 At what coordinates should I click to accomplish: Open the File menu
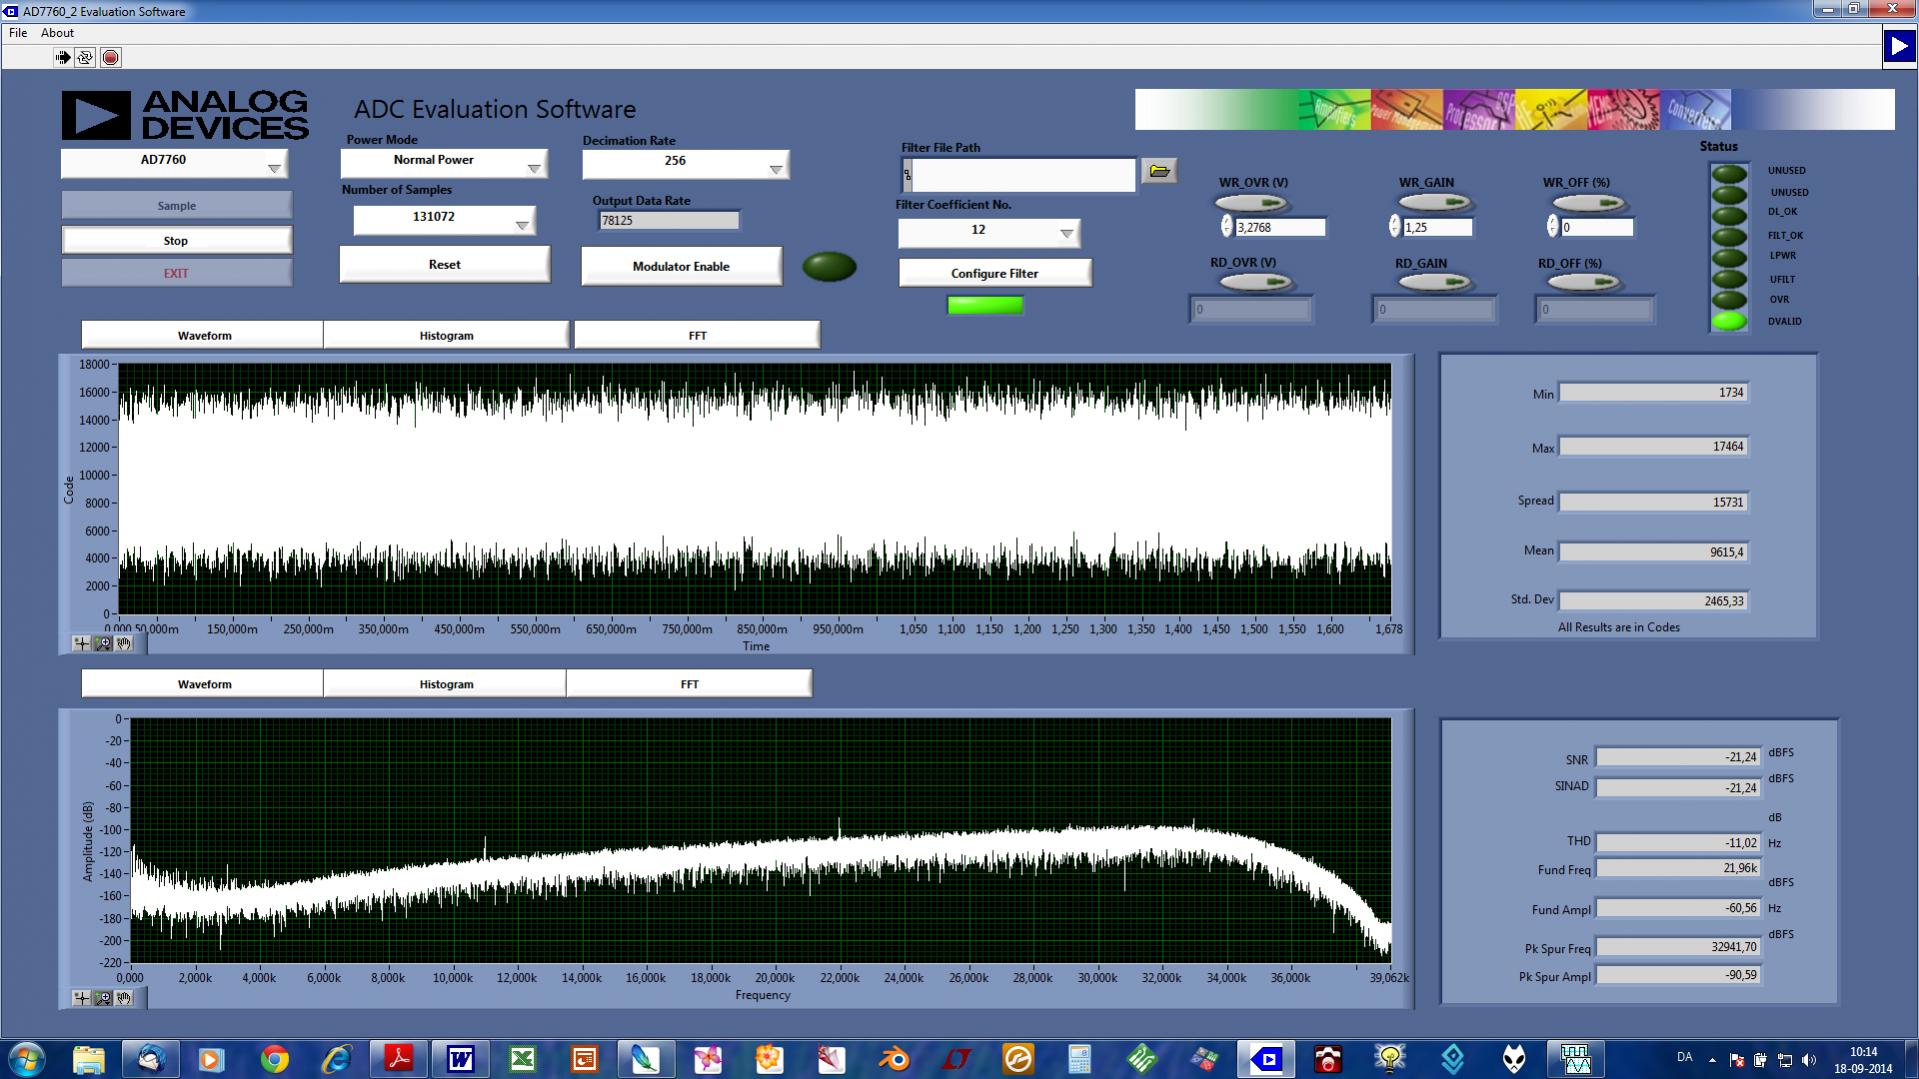tap(18, 33)
